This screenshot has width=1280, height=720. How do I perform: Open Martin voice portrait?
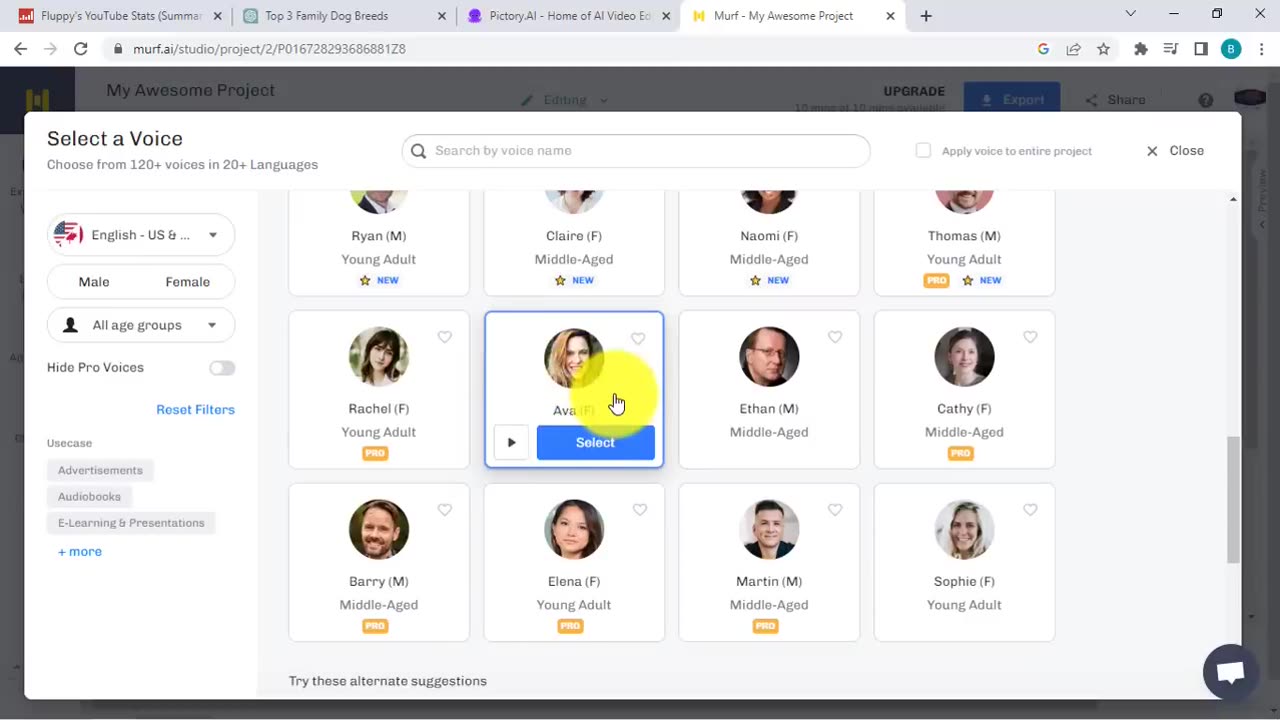pos(769,530)
